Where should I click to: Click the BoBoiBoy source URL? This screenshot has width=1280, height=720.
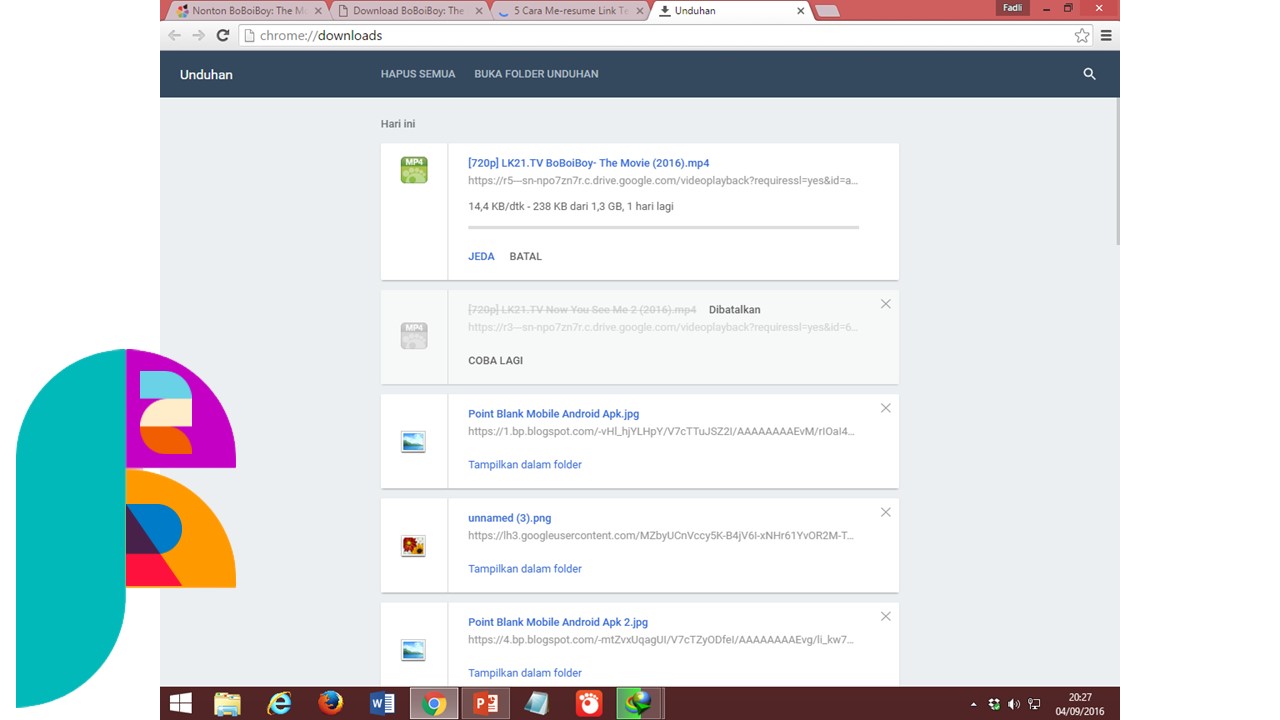tap(663, 181)
